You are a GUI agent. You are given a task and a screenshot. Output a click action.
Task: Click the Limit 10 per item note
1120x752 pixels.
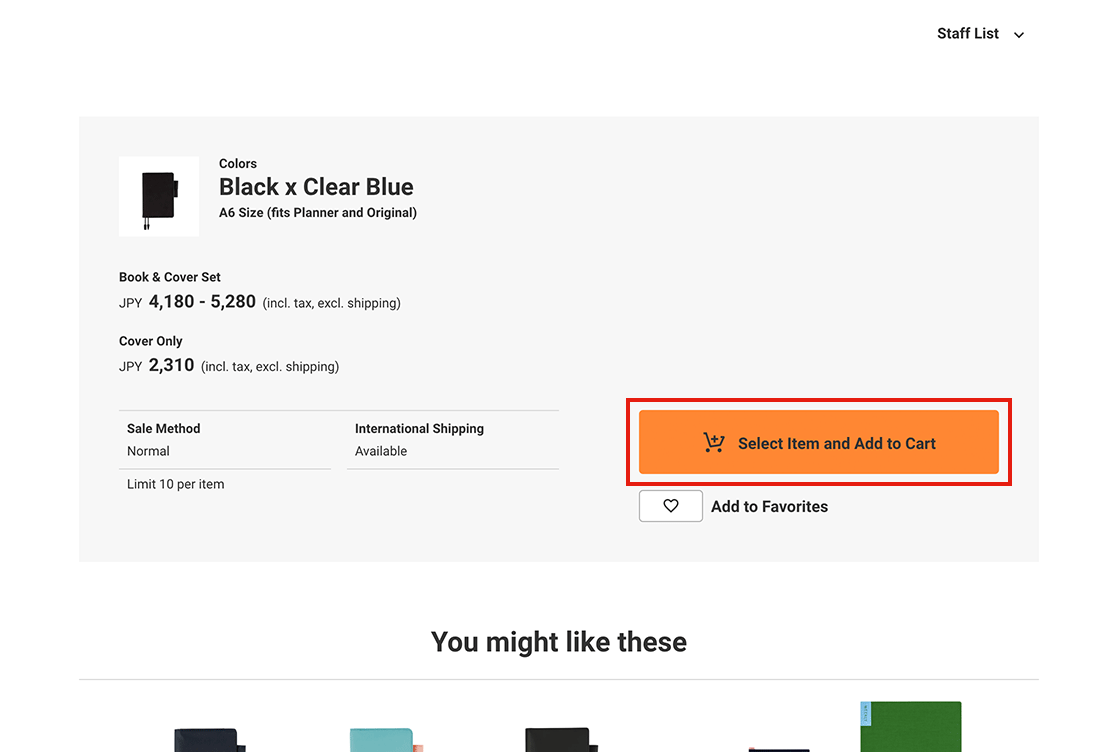click(x=176, y=484)
